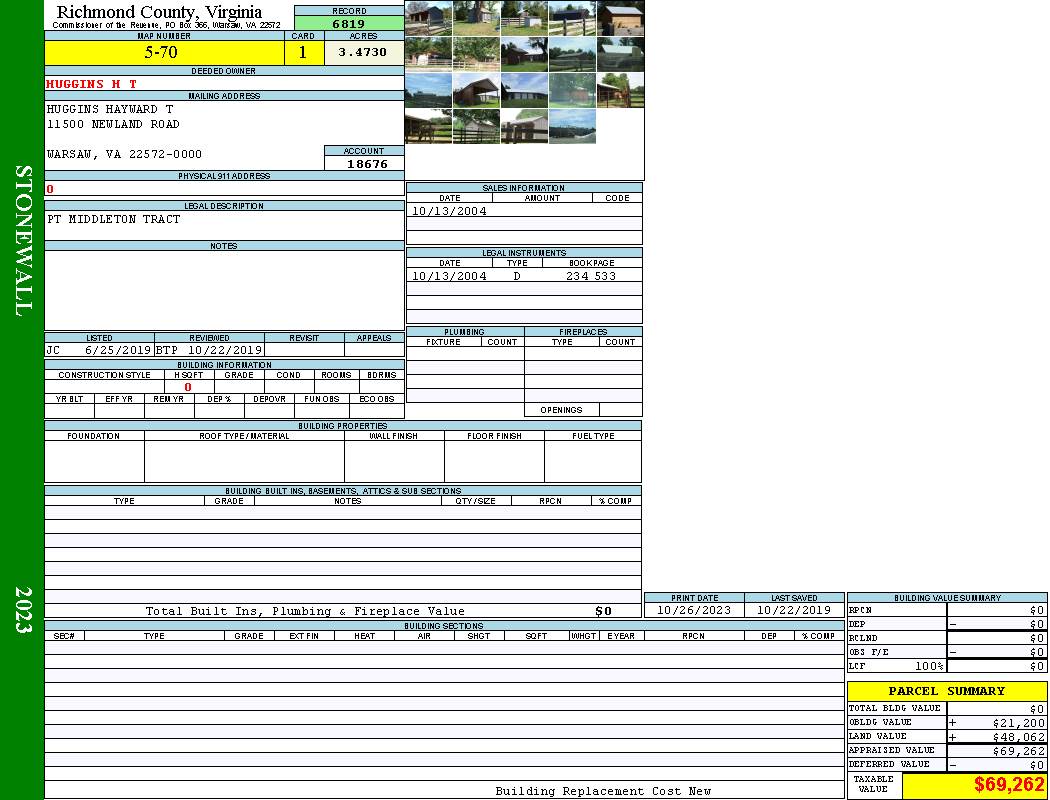The width and height of the screenshot is (1050, 800).
Task: Click the taxable value $69,262
Action: [1009, 785]
